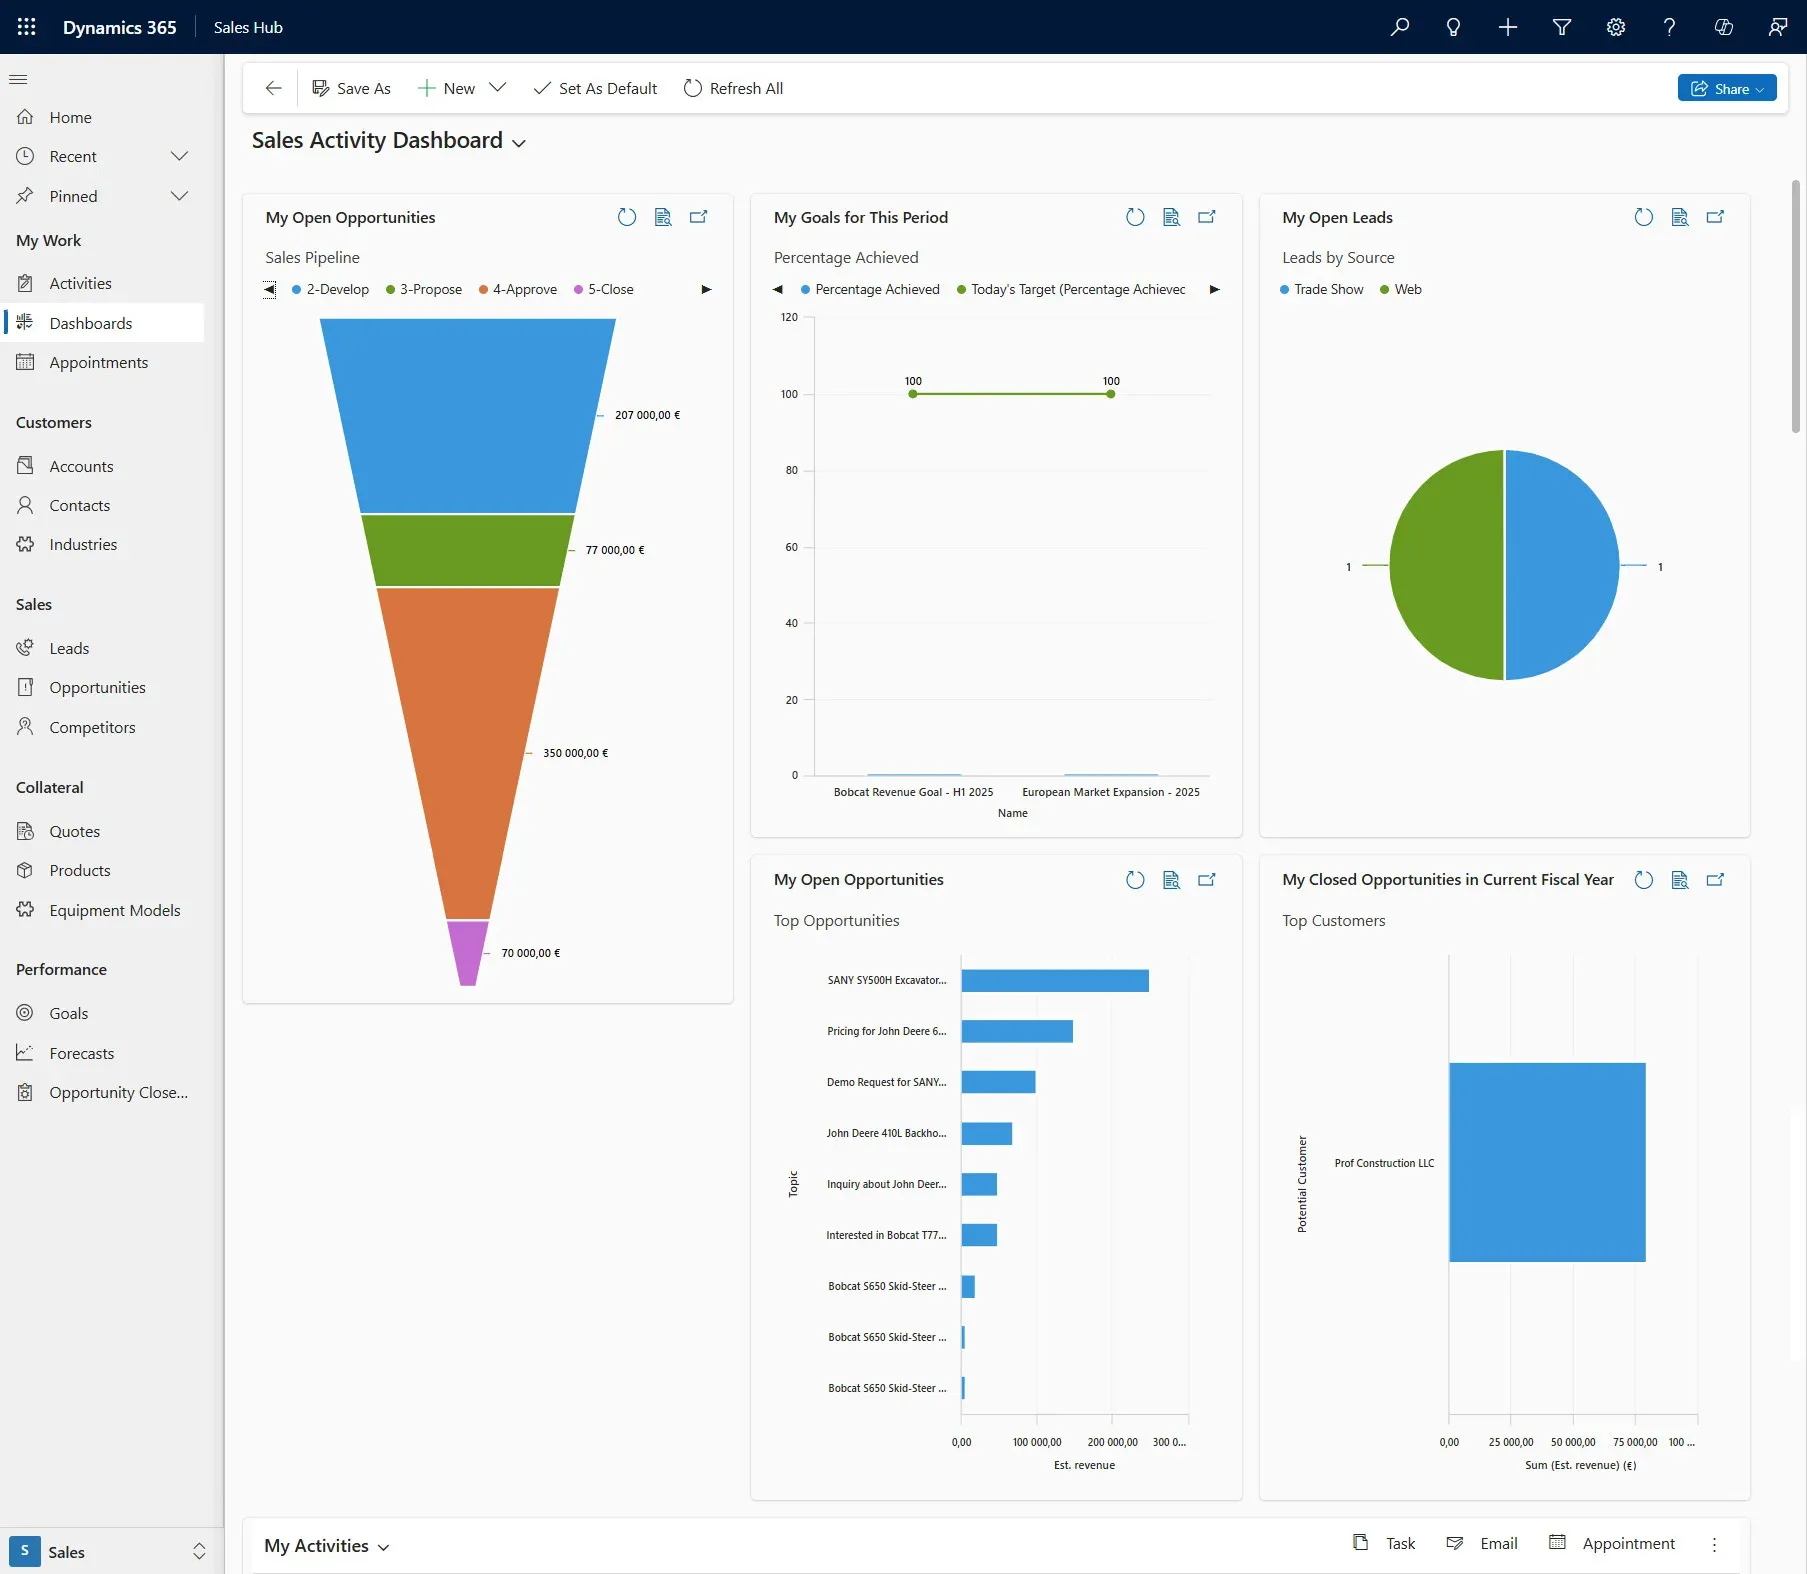Advance the Sales Pipeline legend with the right arrow
This screenshot has height=1574, width=1807.
click(707, 289)
